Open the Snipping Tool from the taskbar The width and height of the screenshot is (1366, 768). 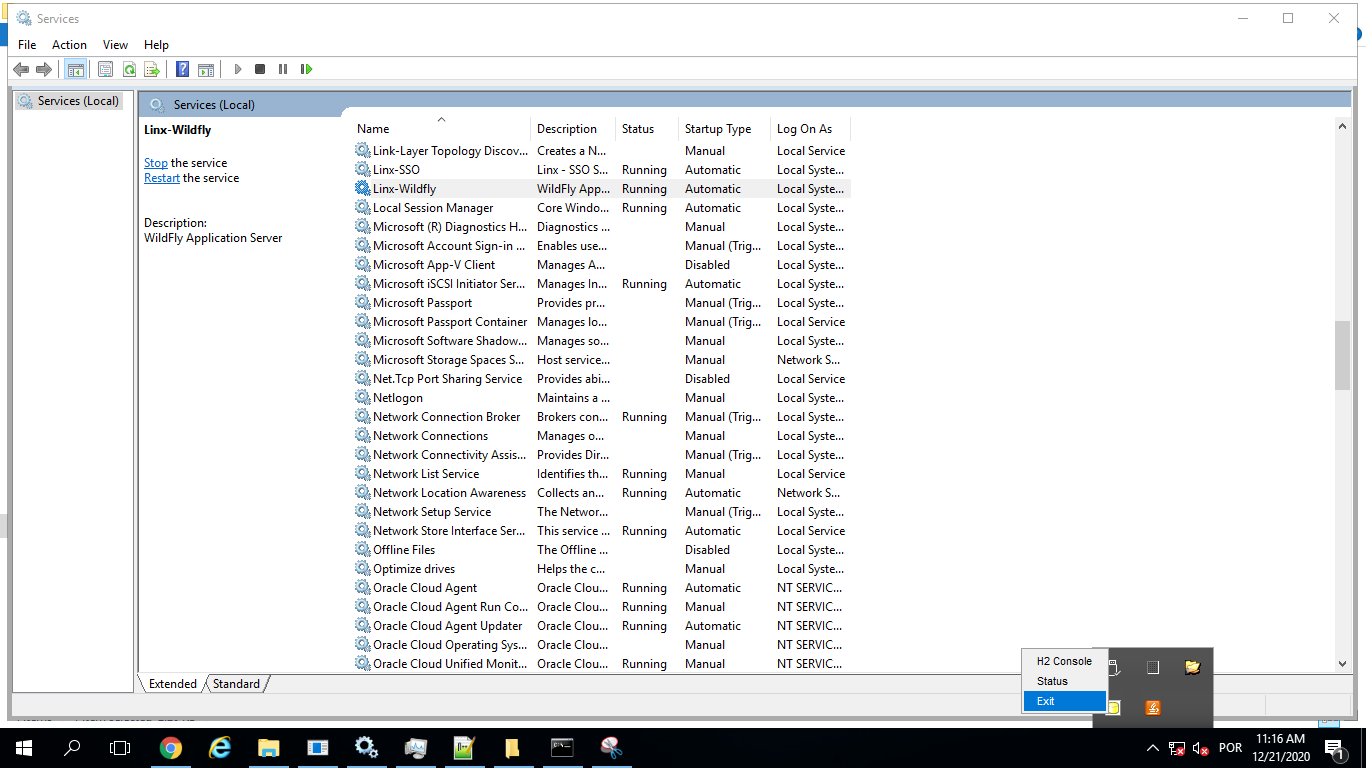pos(611,748)
